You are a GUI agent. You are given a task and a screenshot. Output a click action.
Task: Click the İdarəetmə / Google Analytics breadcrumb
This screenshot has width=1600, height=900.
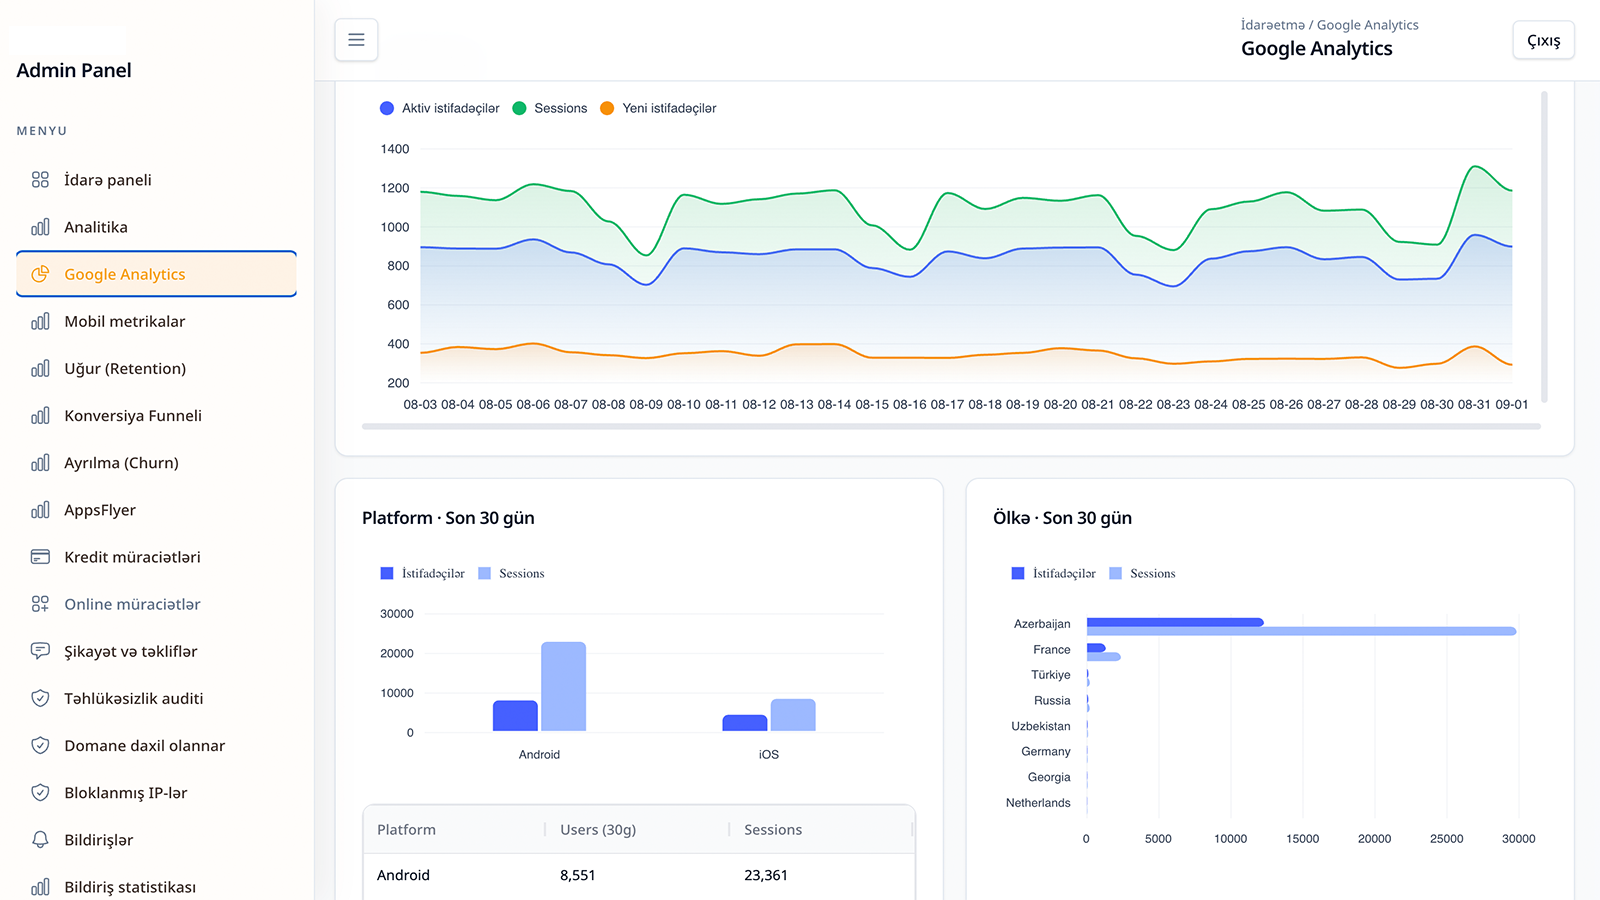coord(1330,25)
